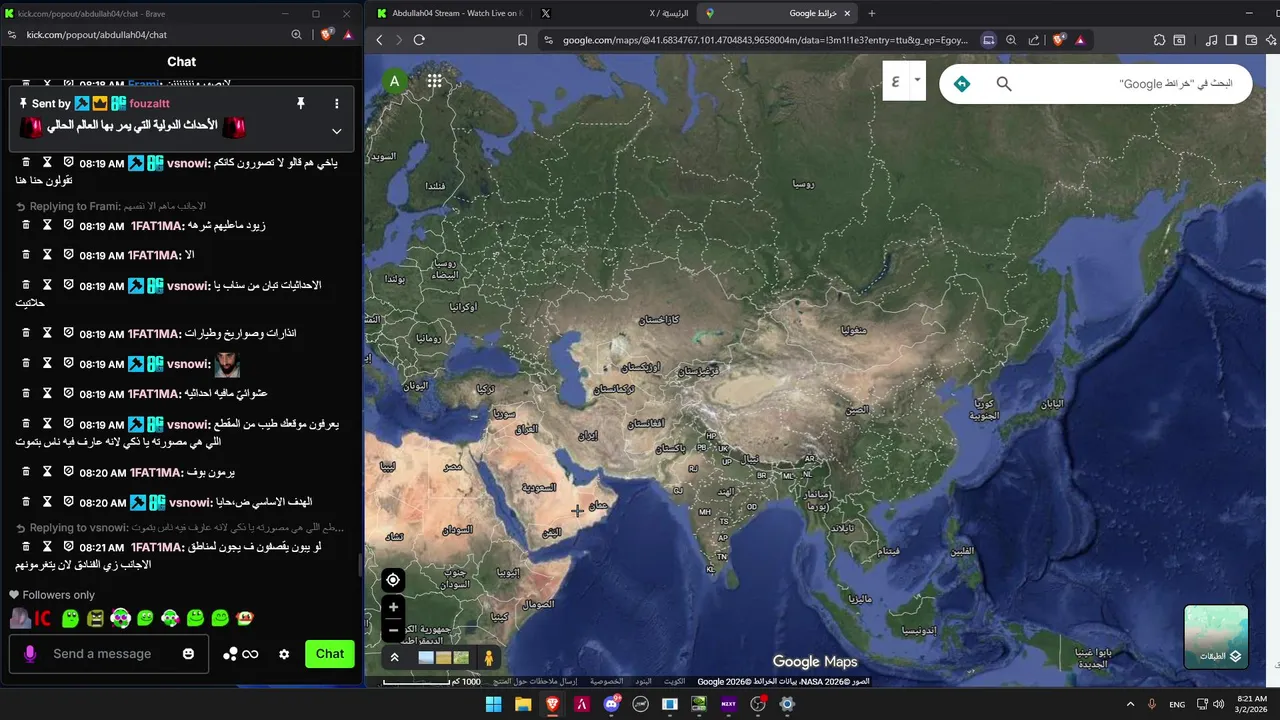Open the Terms link in Maps footer
The height and width of the screenshot is (720, 1280).
tap(644, 681)
